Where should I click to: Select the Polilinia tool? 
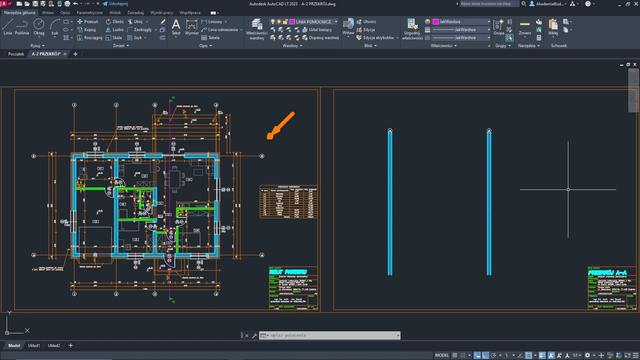coord(22,27)
